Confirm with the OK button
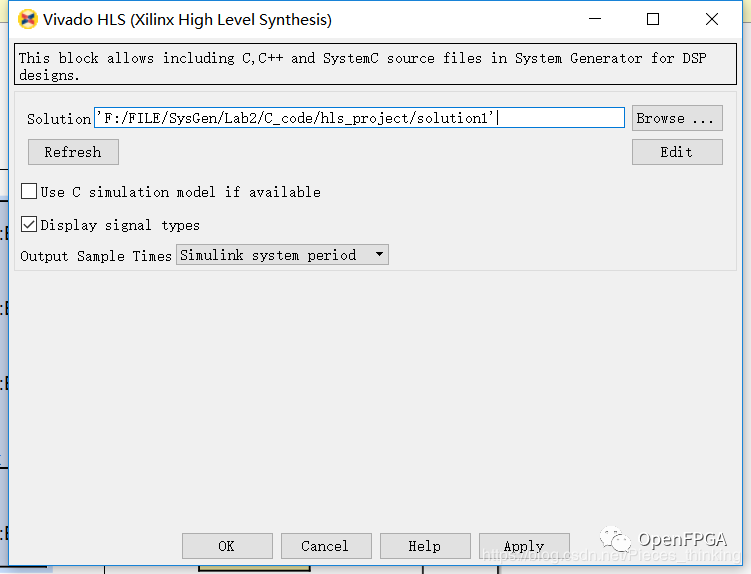The height and width of the screenshot is (574, 751). point(227,546)
